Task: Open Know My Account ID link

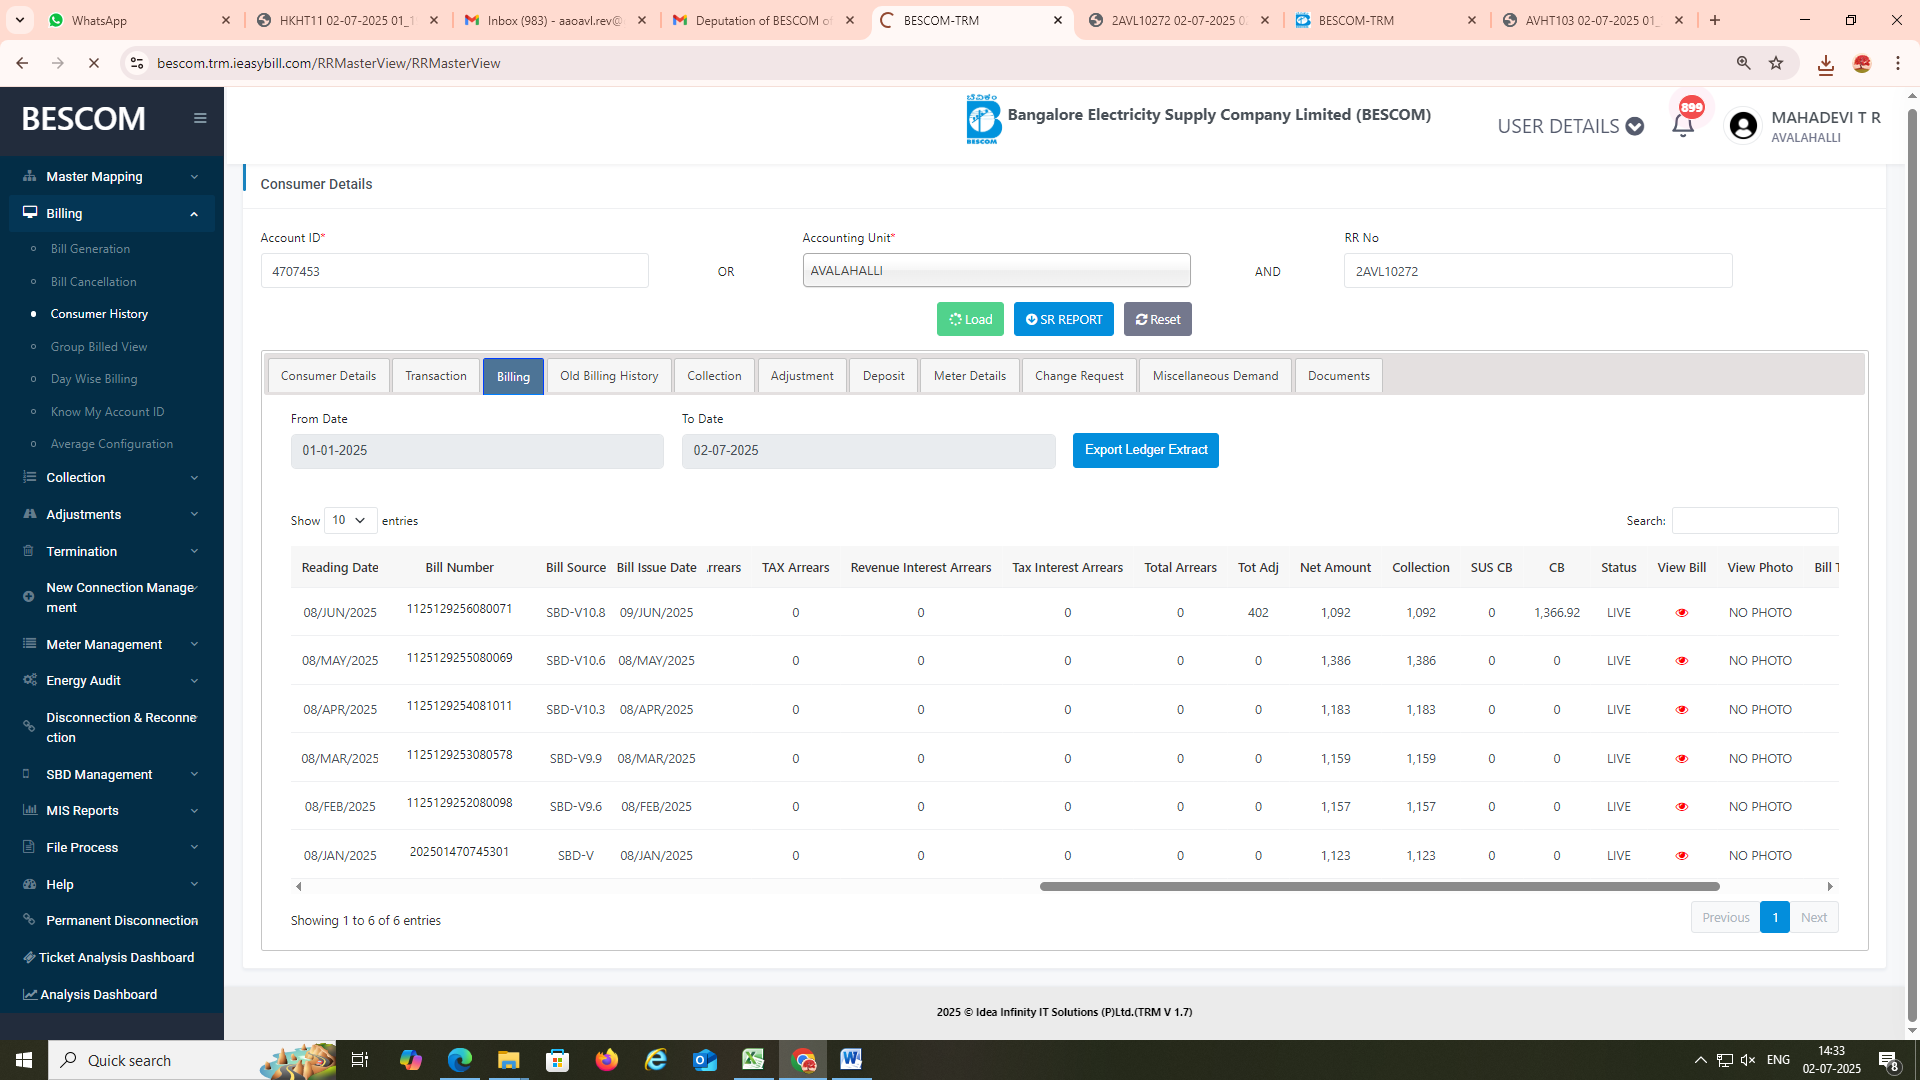Action: (x=107, y=412)
